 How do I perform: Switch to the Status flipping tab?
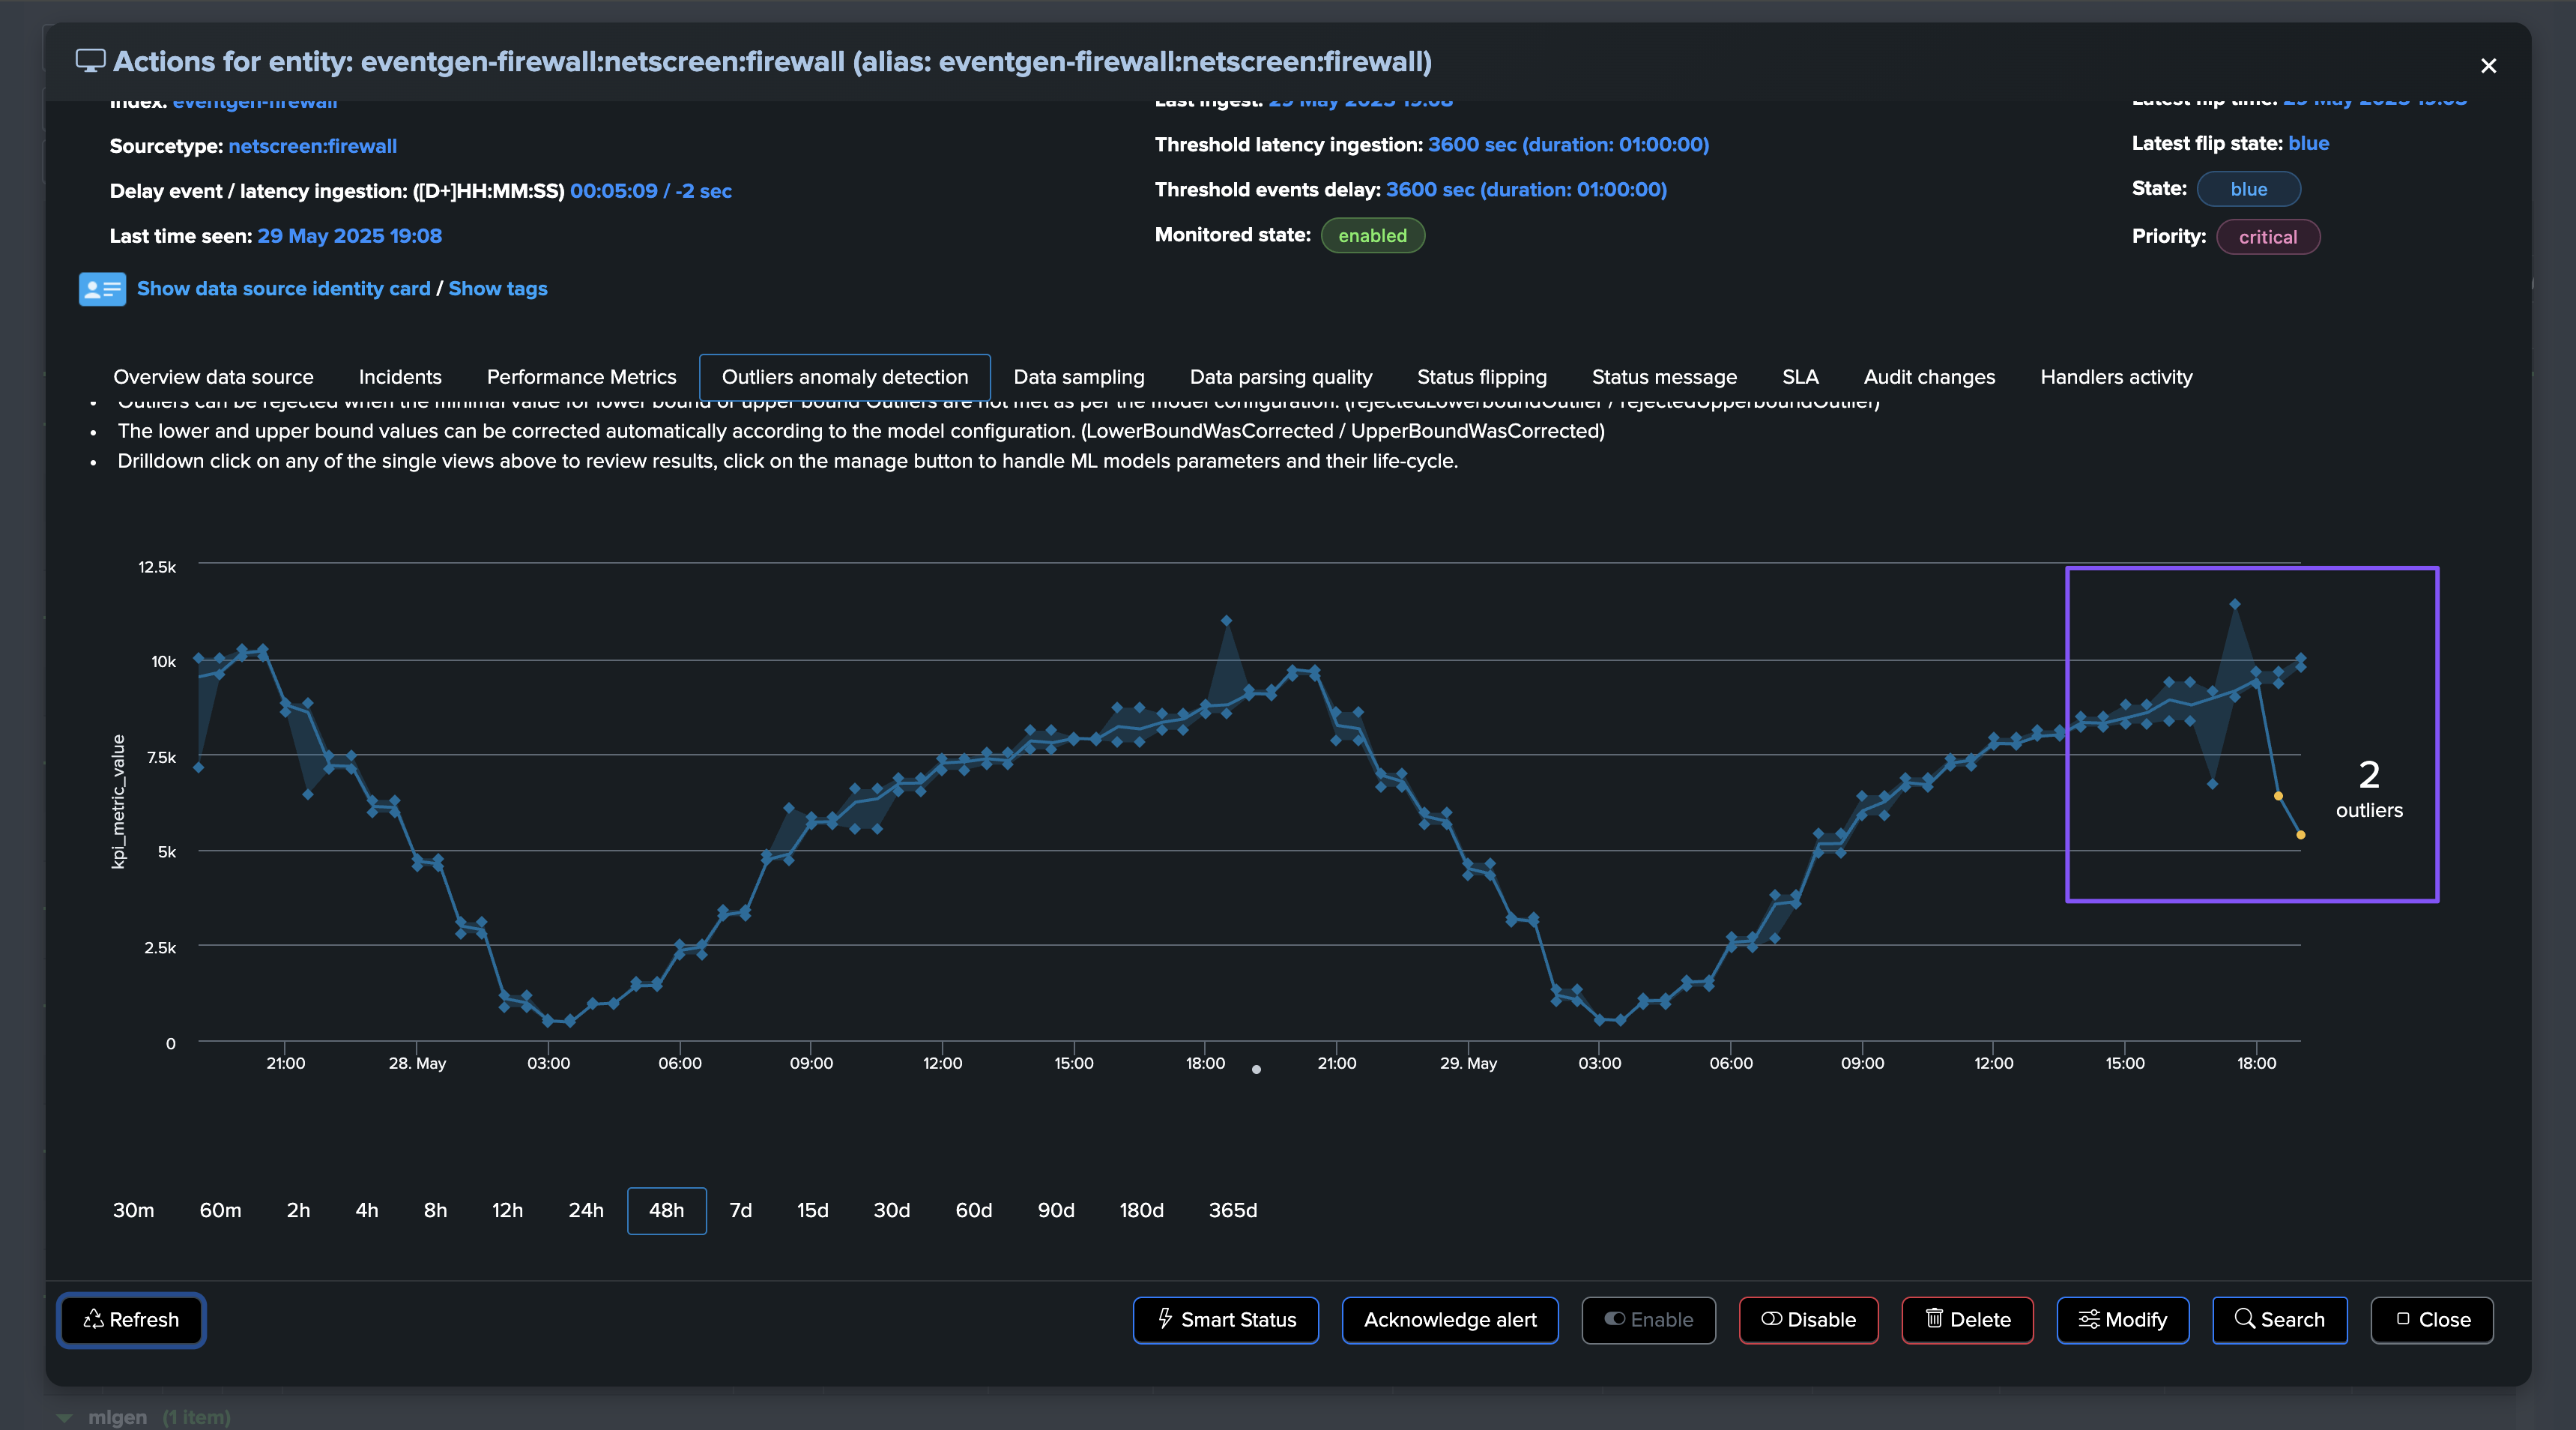1481,377
